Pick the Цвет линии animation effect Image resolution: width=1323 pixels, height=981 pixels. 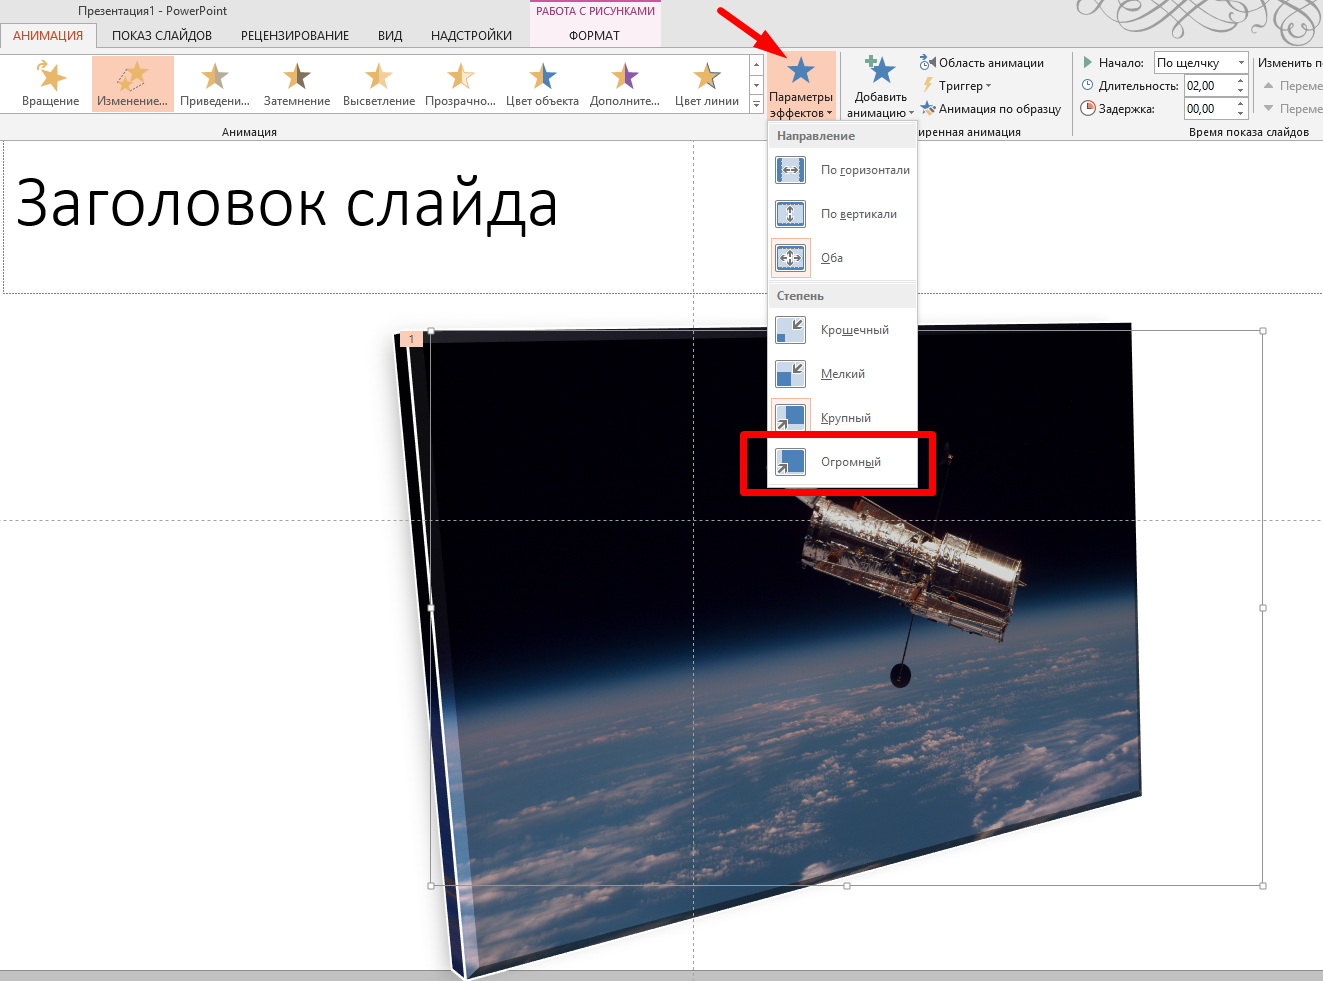click(706, 83)
